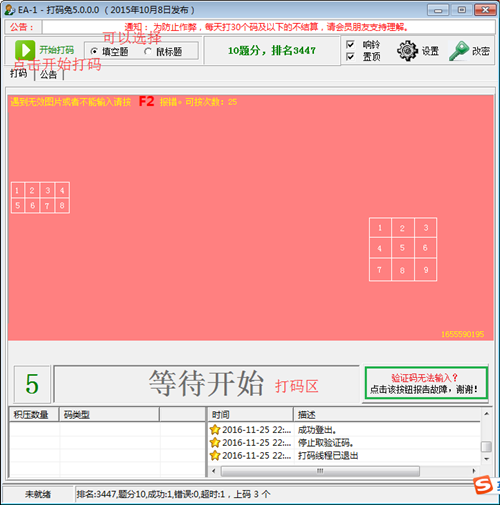Click the 停止取验证码 log entry
The height and width of the screenshot is (505, 500).
(345, 443)
